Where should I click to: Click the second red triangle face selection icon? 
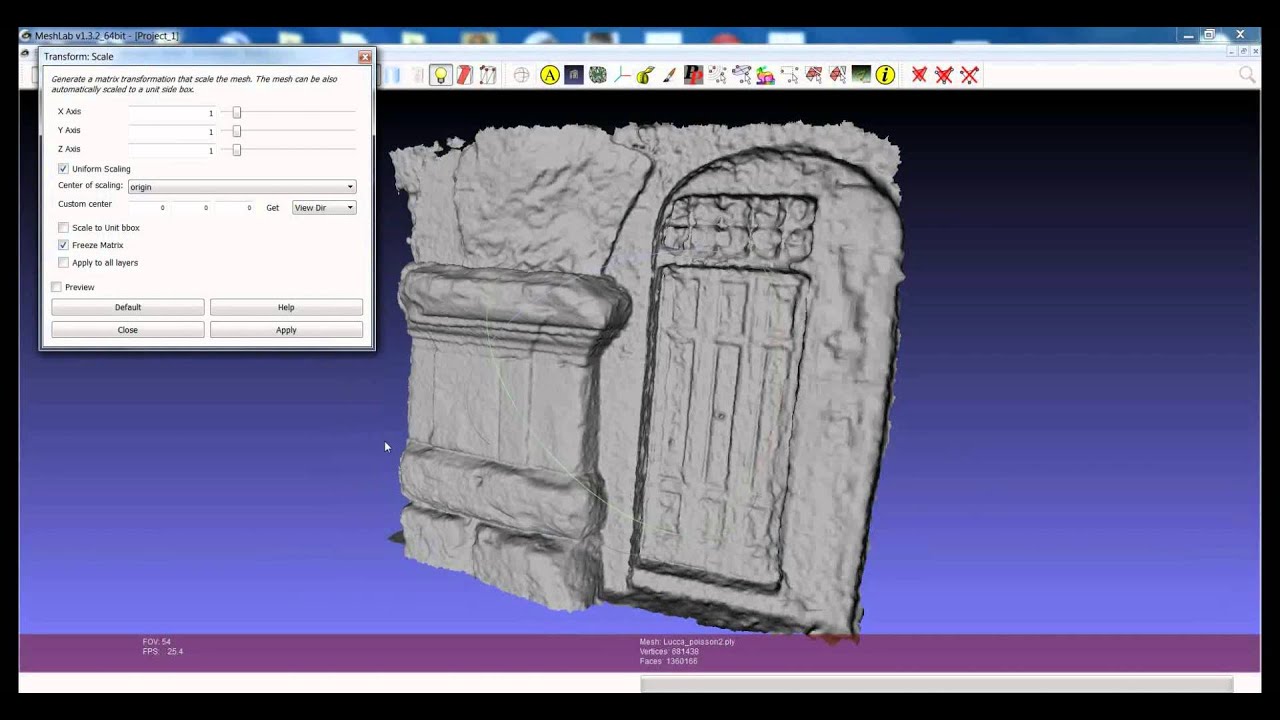point(837,75)
